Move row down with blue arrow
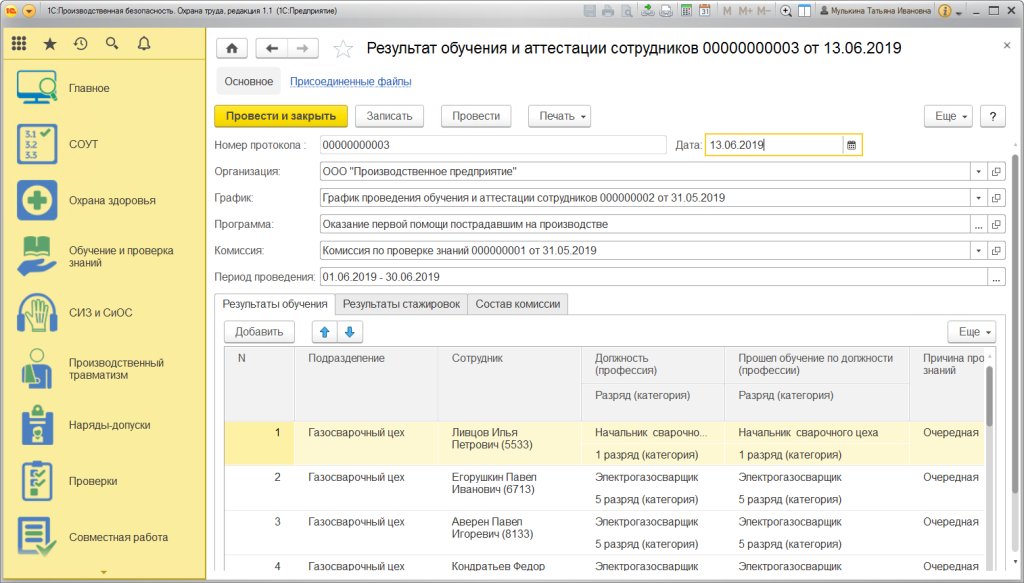This screenshot has width=1024, height=583. tap(349, 332)
